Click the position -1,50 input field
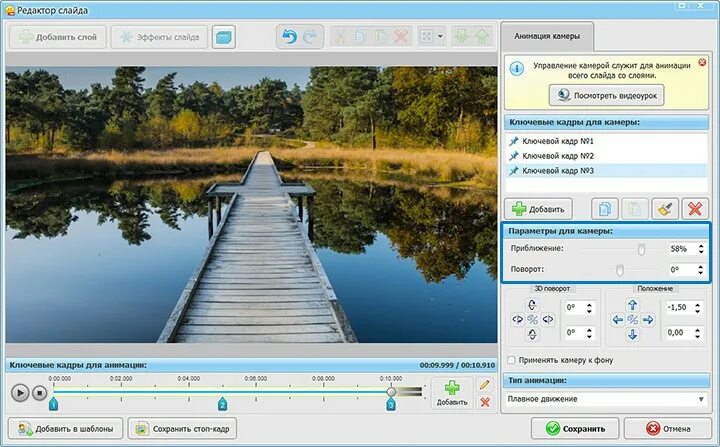This screenshot has width=720, height=447. point(679,307)
